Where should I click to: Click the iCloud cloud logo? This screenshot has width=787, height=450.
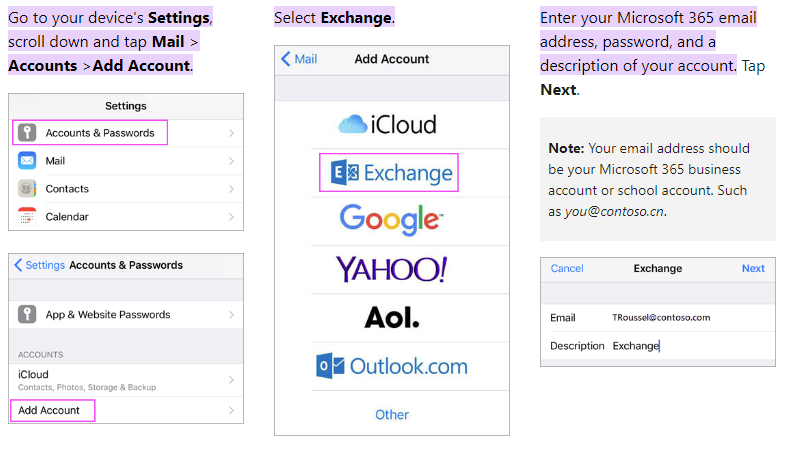click(x=353, y=124)
